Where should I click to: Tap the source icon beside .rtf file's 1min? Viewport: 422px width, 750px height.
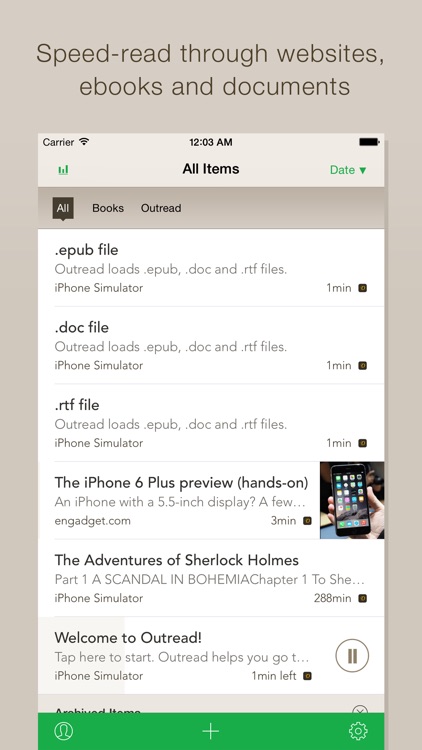tap(363, 443)
